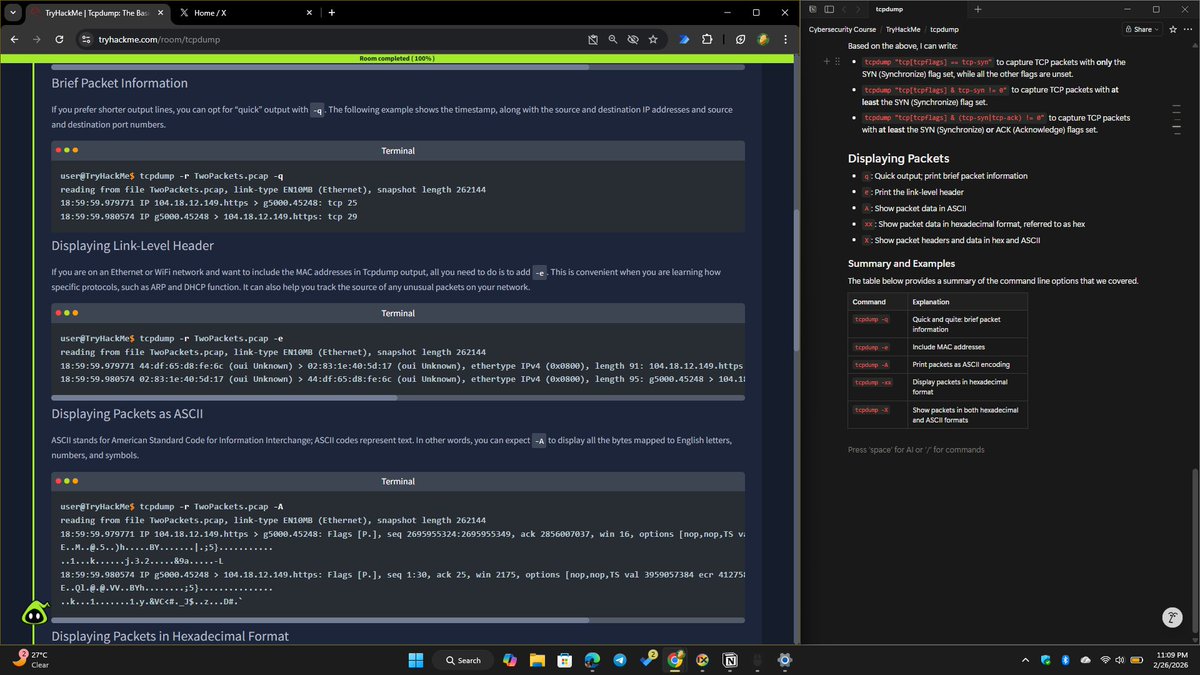The image size is (1200, 675).
Task: Click the link-level Terminal horizontal scrollbar
Action: pos(225,397)
